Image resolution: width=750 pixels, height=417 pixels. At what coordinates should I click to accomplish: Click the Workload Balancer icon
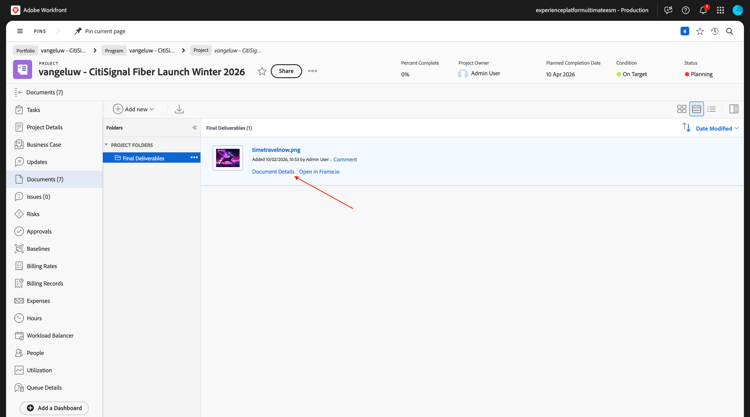click(x=19, y=336)
